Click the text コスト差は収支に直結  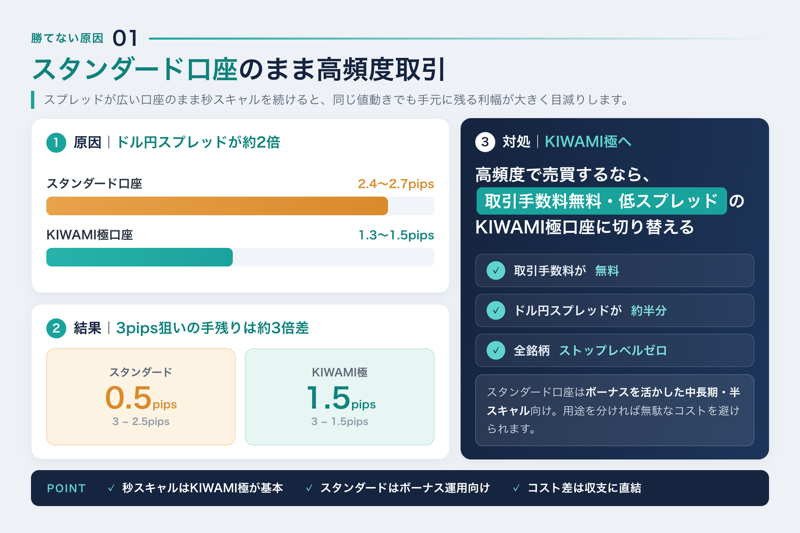pos(584,488)
